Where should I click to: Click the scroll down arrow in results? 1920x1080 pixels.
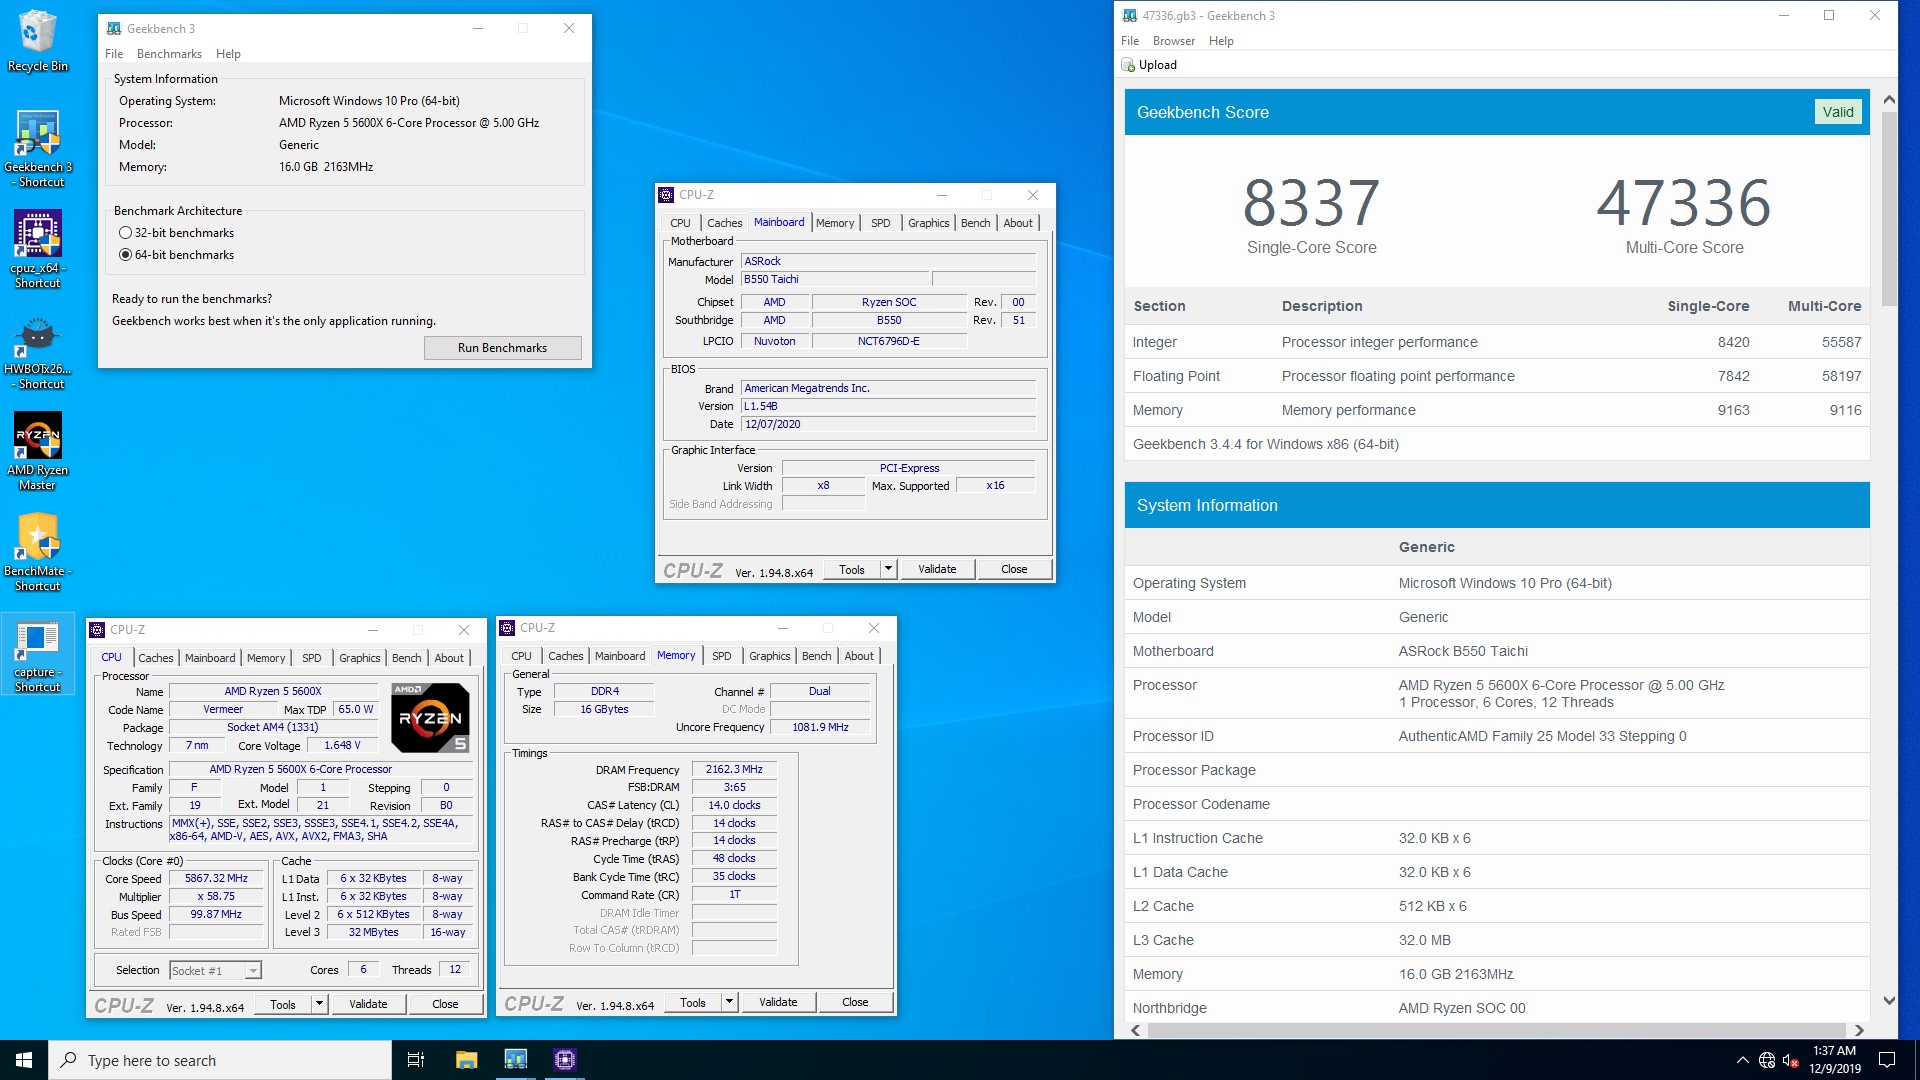point(1889,1001)
